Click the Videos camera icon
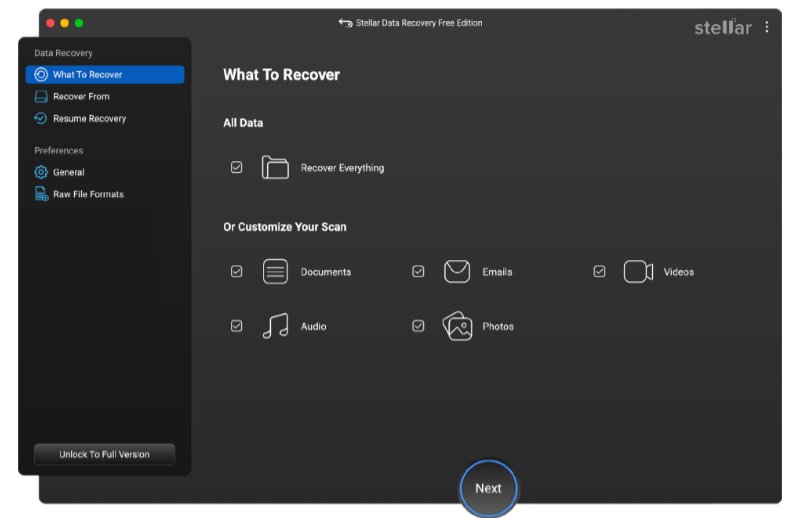The height and width of the screenshot is (518, 799). 638,272
